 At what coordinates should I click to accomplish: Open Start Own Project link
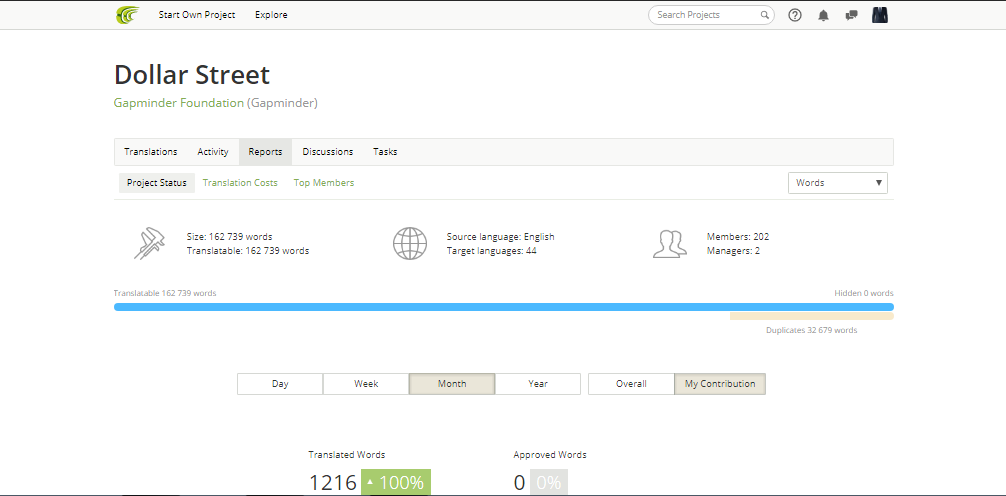(197, 15)
